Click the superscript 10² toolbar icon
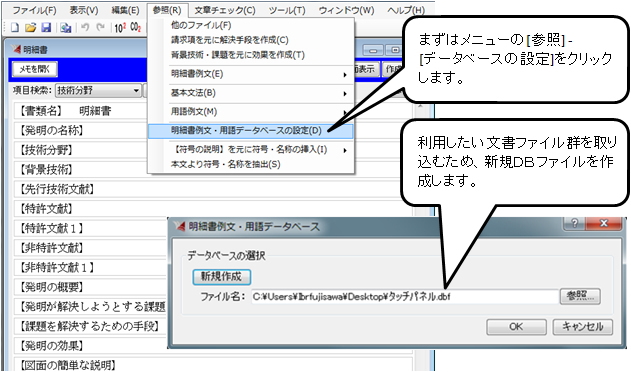 click(120, 27)
